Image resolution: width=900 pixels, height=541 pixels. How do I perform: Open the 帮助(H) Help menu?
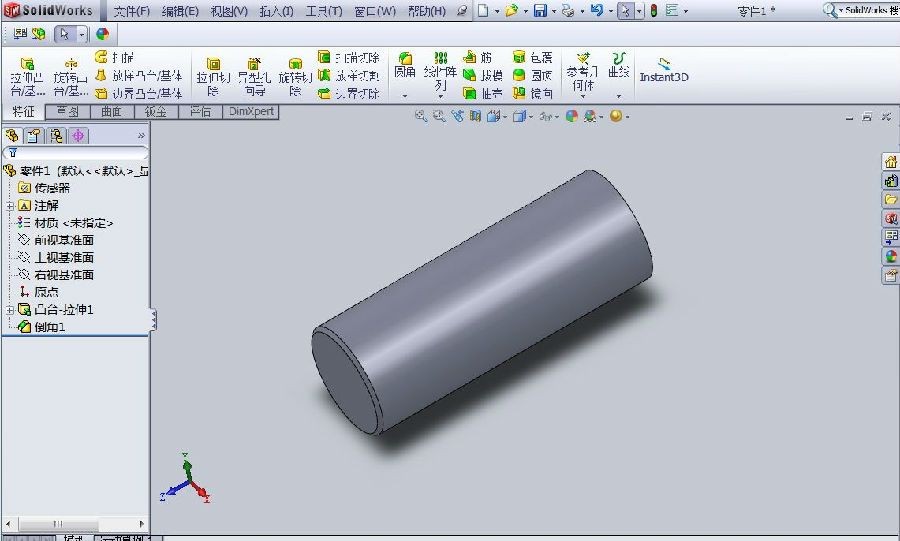[x=427, y=11]
